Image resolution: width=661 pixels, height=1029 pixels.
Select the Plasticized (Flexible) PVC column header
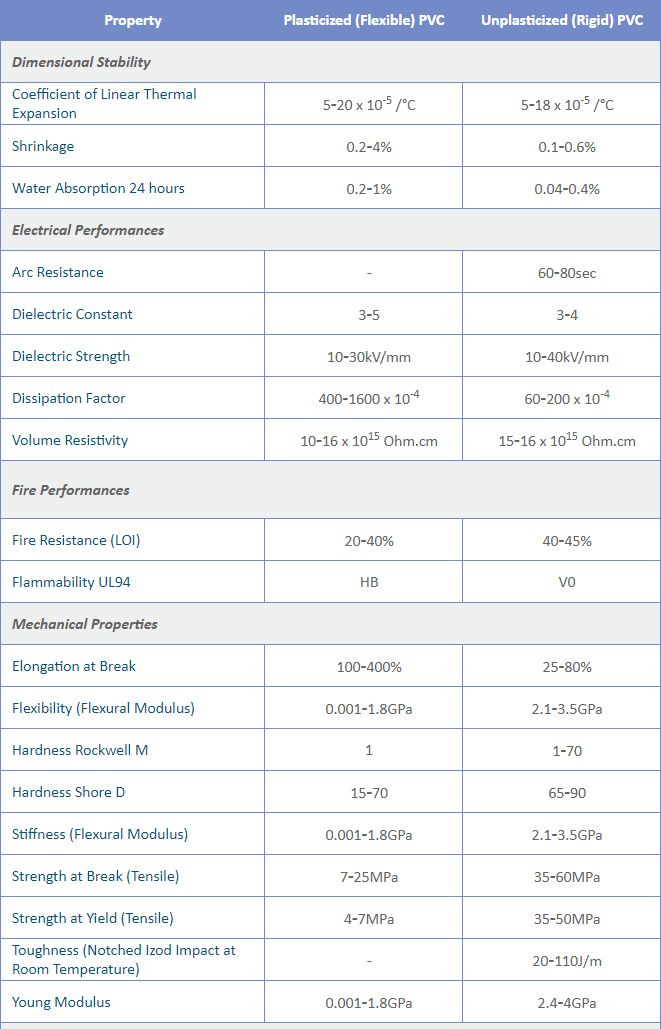pos(364,20)
